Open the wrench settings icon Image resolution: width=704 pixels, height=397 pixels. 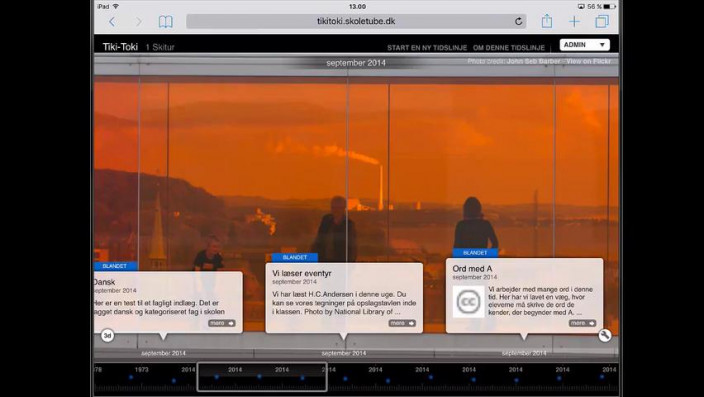point(605,335)
